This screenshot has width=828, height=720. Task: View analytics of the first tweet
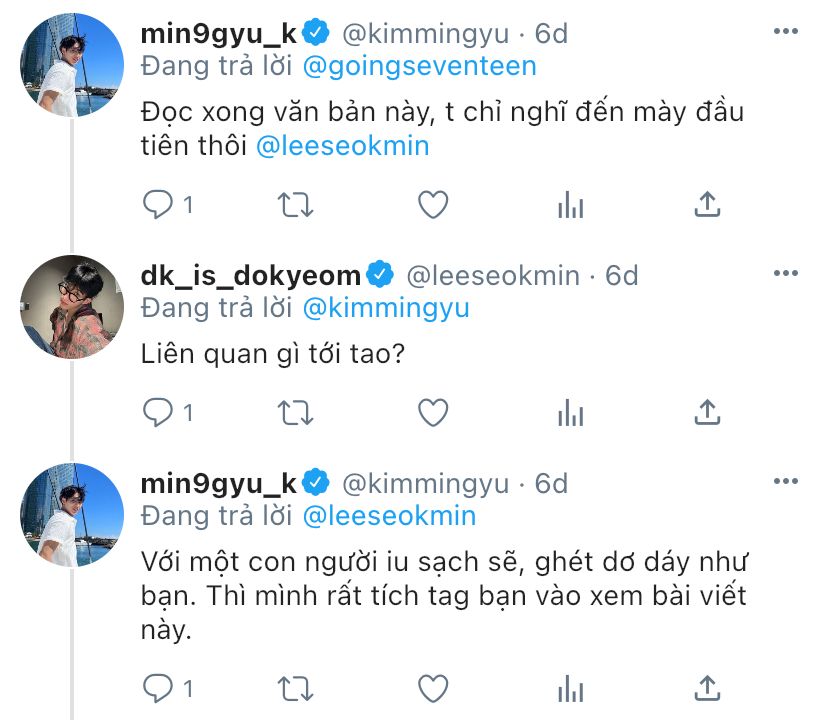point(570,204)
